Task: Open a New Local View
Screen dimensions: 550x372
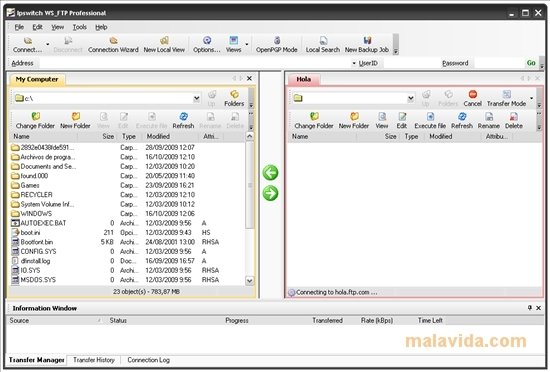Action: tap(164, 45)
